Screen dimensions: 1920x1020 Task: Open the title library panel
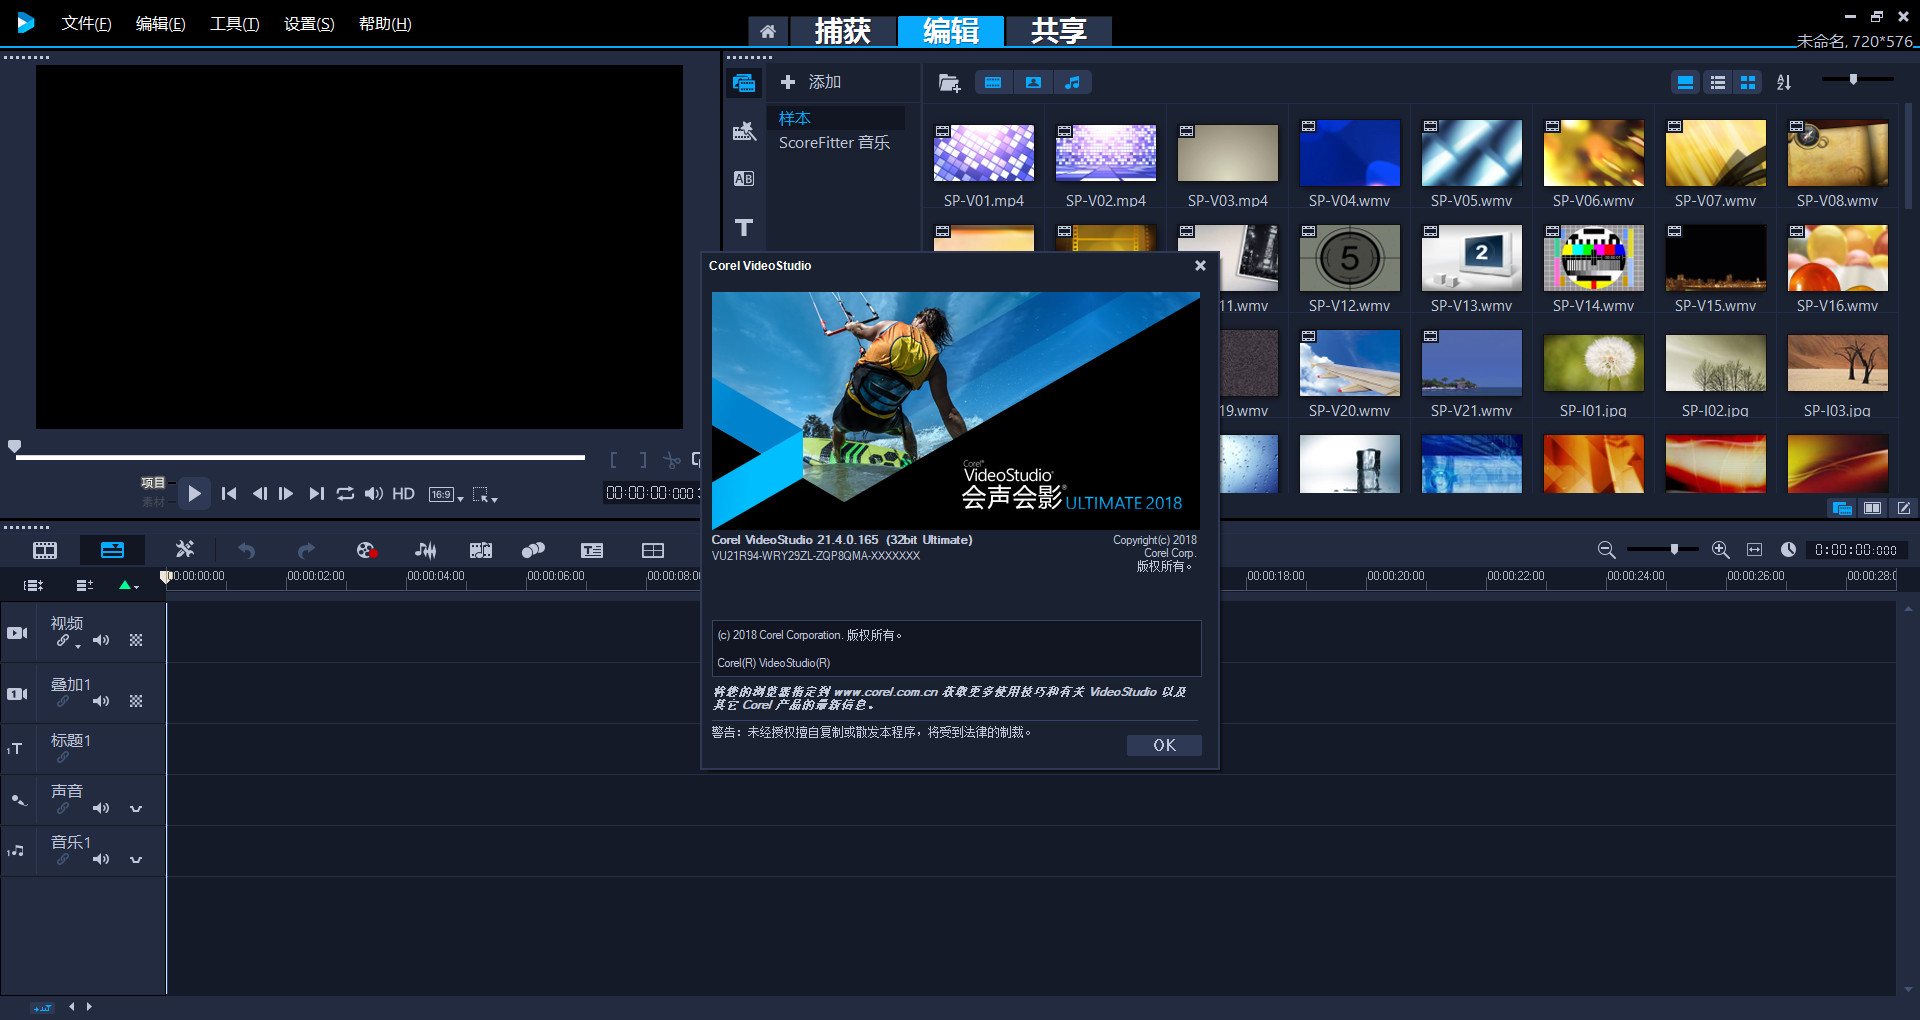[x=744, y=227]
